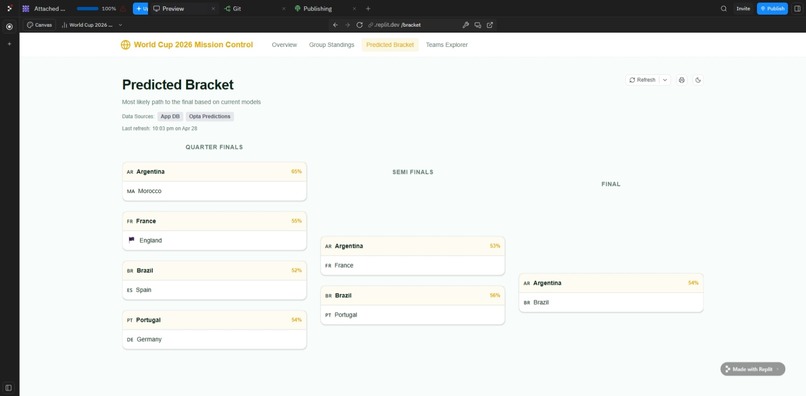Click the Invite button
This screenshot has height=396, width=806.
(743, 9)
